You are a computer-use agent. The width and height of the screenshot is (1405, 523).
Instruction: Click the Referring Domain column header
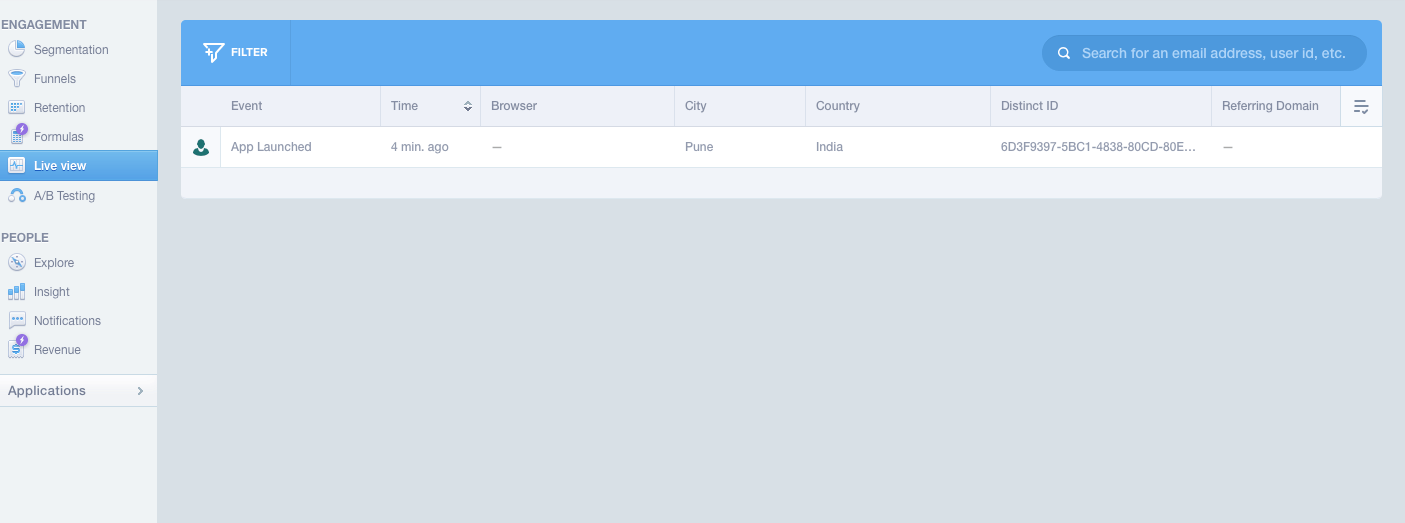[x=1276, y=105]
